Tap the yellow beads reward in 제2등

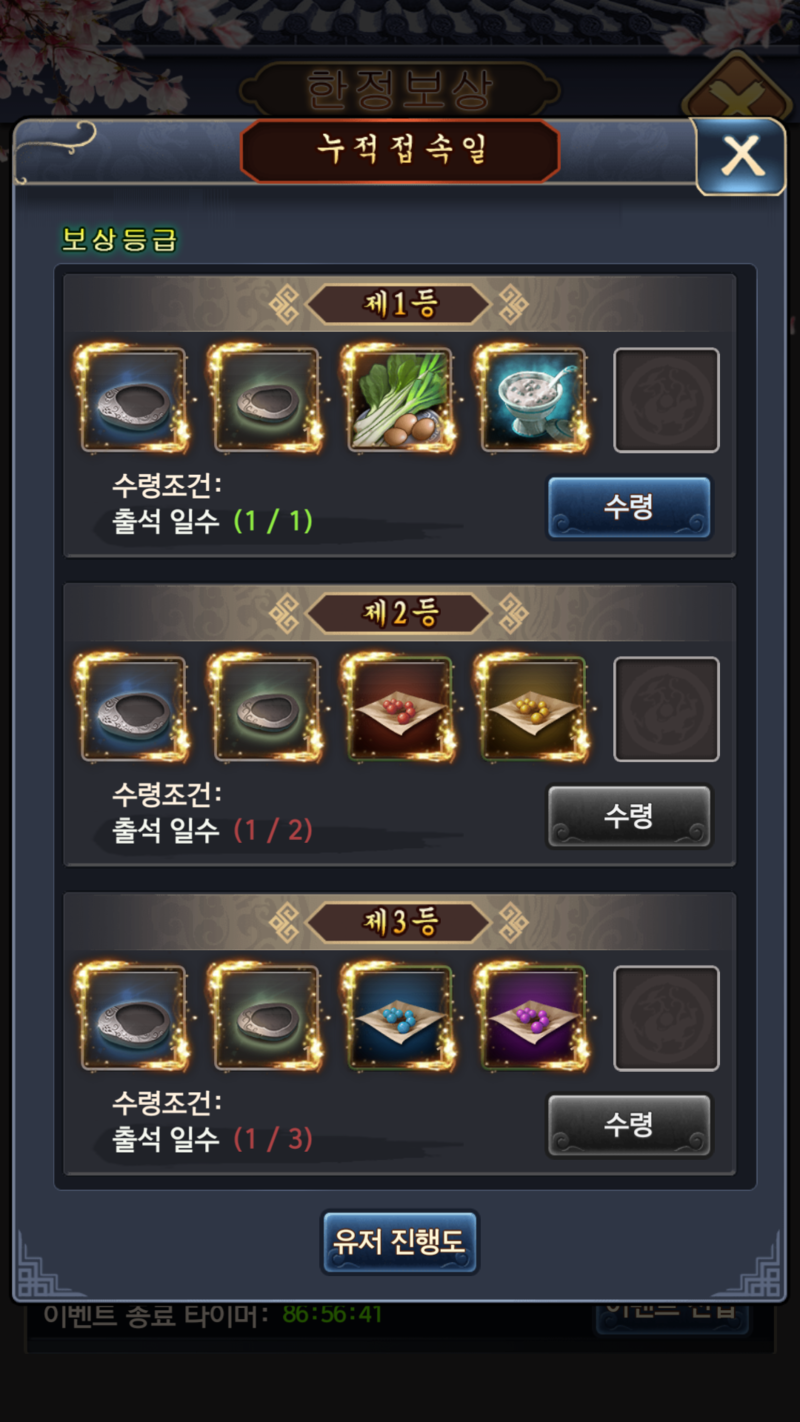coord(532,709)
